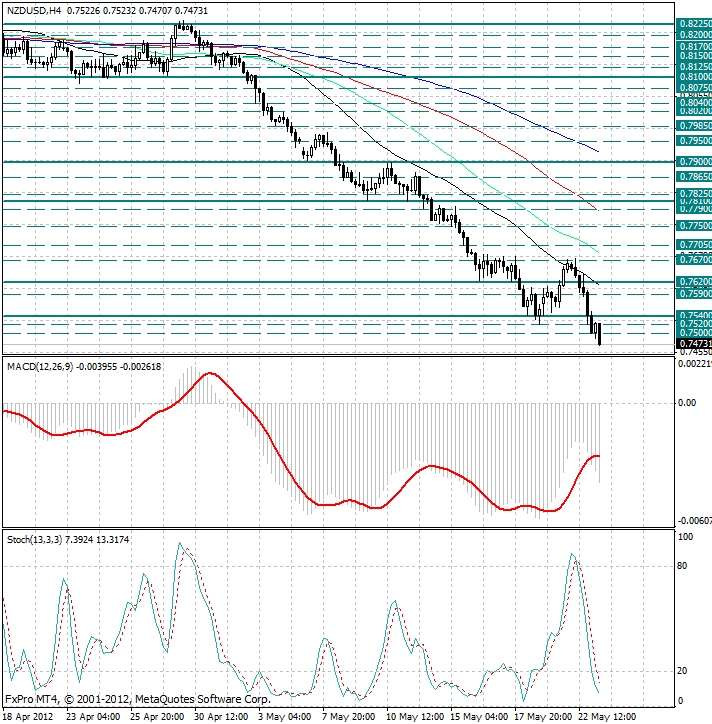Click the end of the red moving average line
Image resolution: width=712 pixels, height=724 pixels.
click(598, 210)
